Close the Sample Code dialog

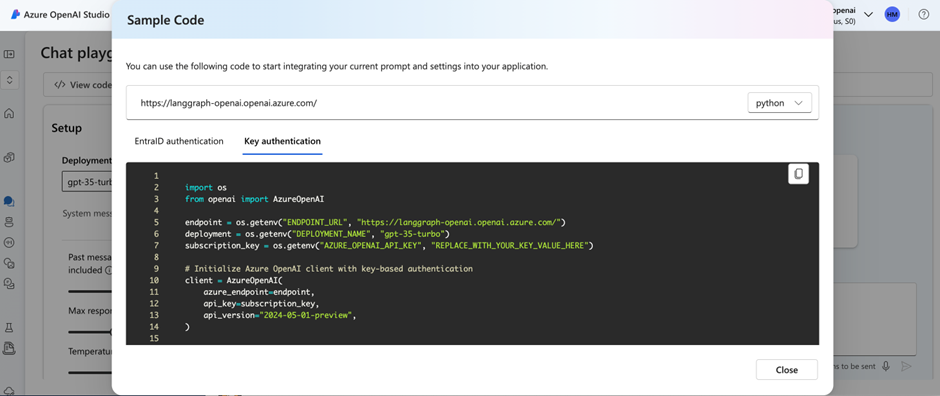point(787,370)
